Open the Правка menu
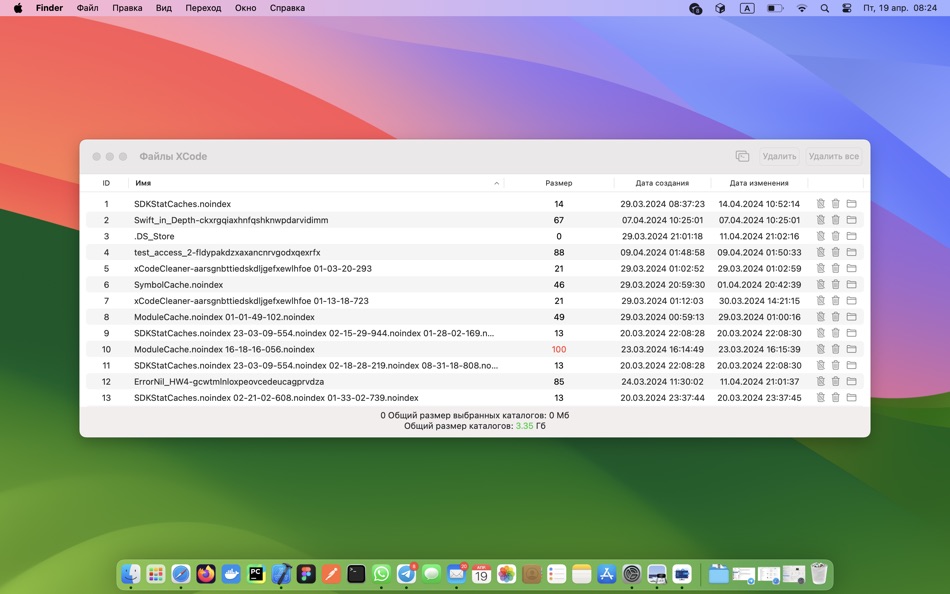This screenshot has width=950, height=594. tap(127, 8)
